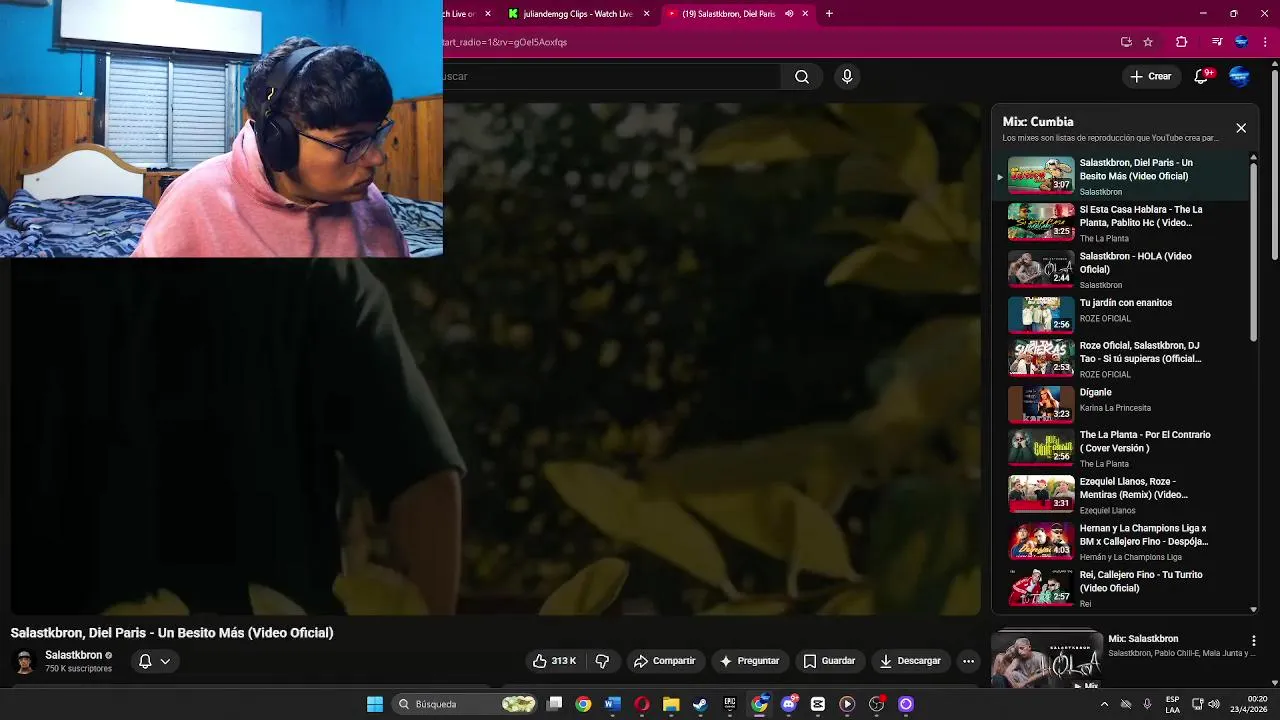
Task: Show hidden system tray icons chevron
Action: click(x=1104, y=704)
